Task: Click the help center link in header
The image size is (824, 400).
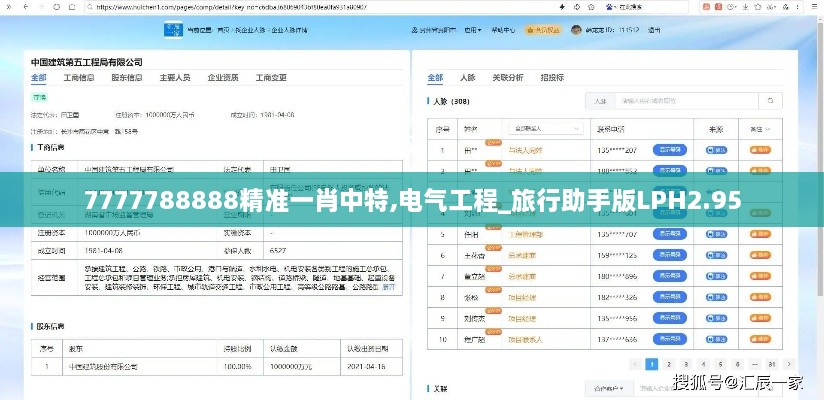Action: [503, 30]
